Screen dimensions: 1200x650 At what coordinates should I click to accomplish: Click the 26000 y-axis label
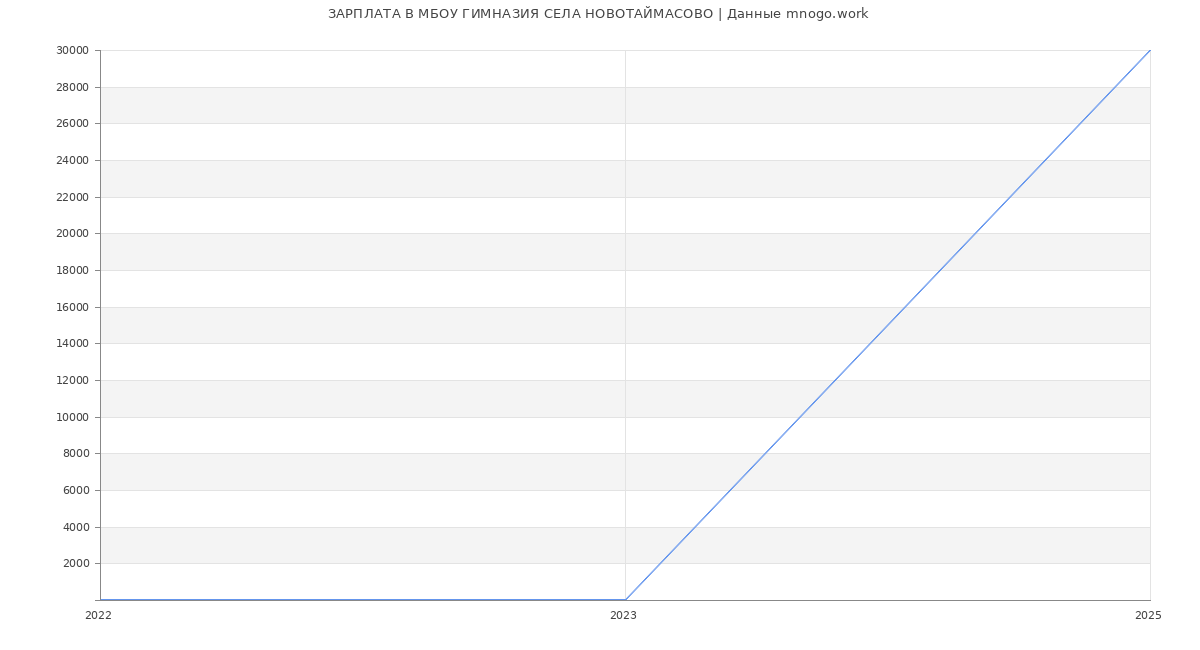pos(72,124)
